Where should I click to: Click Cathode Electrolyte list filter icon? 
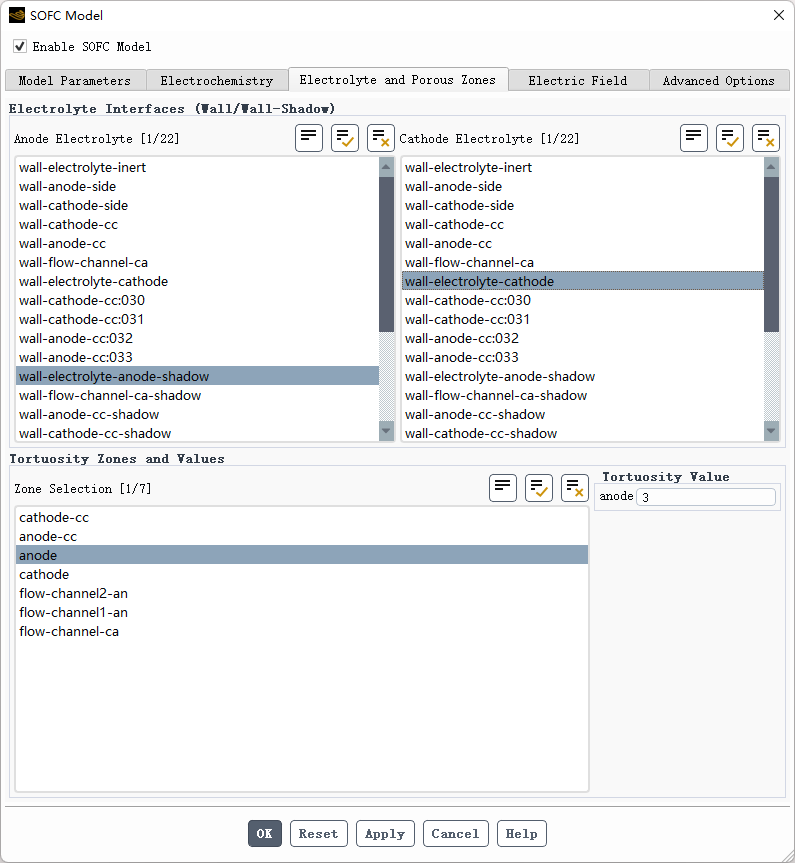694,138
